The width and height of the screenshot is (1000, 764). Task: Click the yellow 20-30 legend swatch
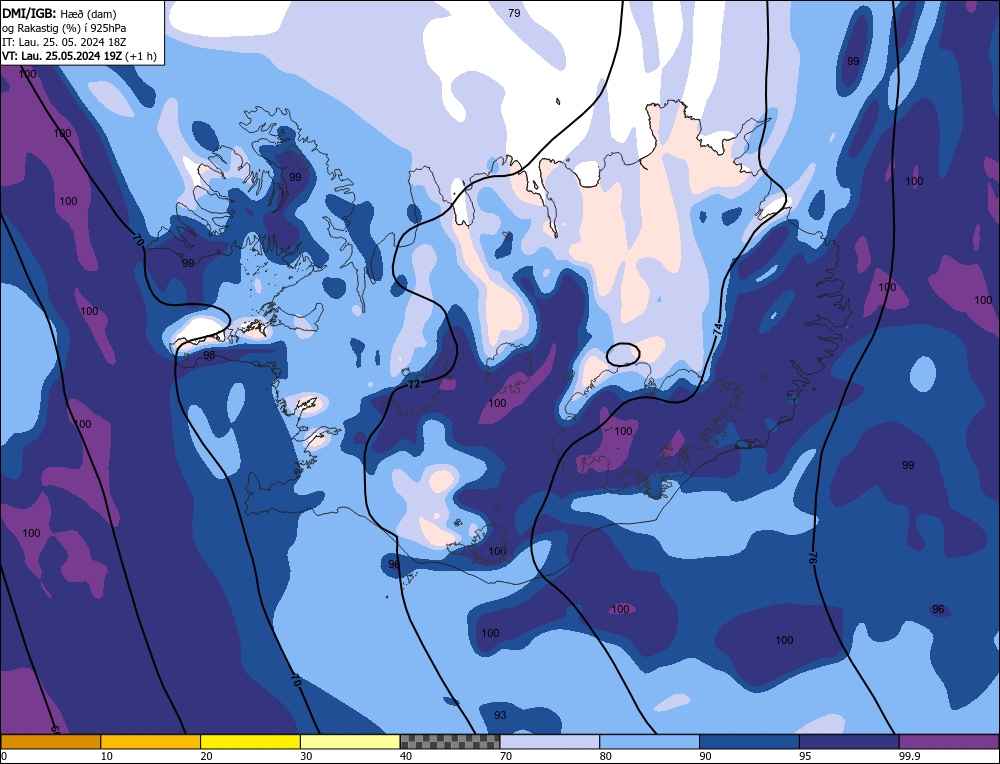click(x=250, y=741)
